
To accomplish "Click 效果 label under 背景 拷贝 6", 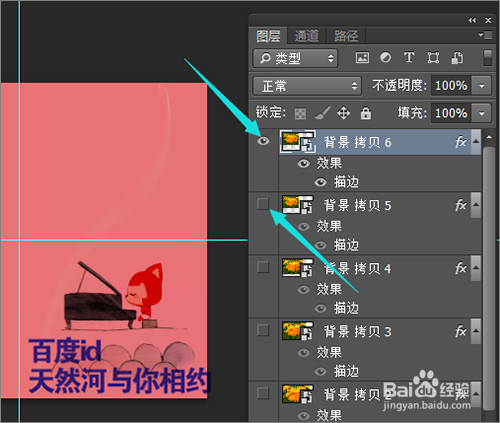I will point(329,164).
